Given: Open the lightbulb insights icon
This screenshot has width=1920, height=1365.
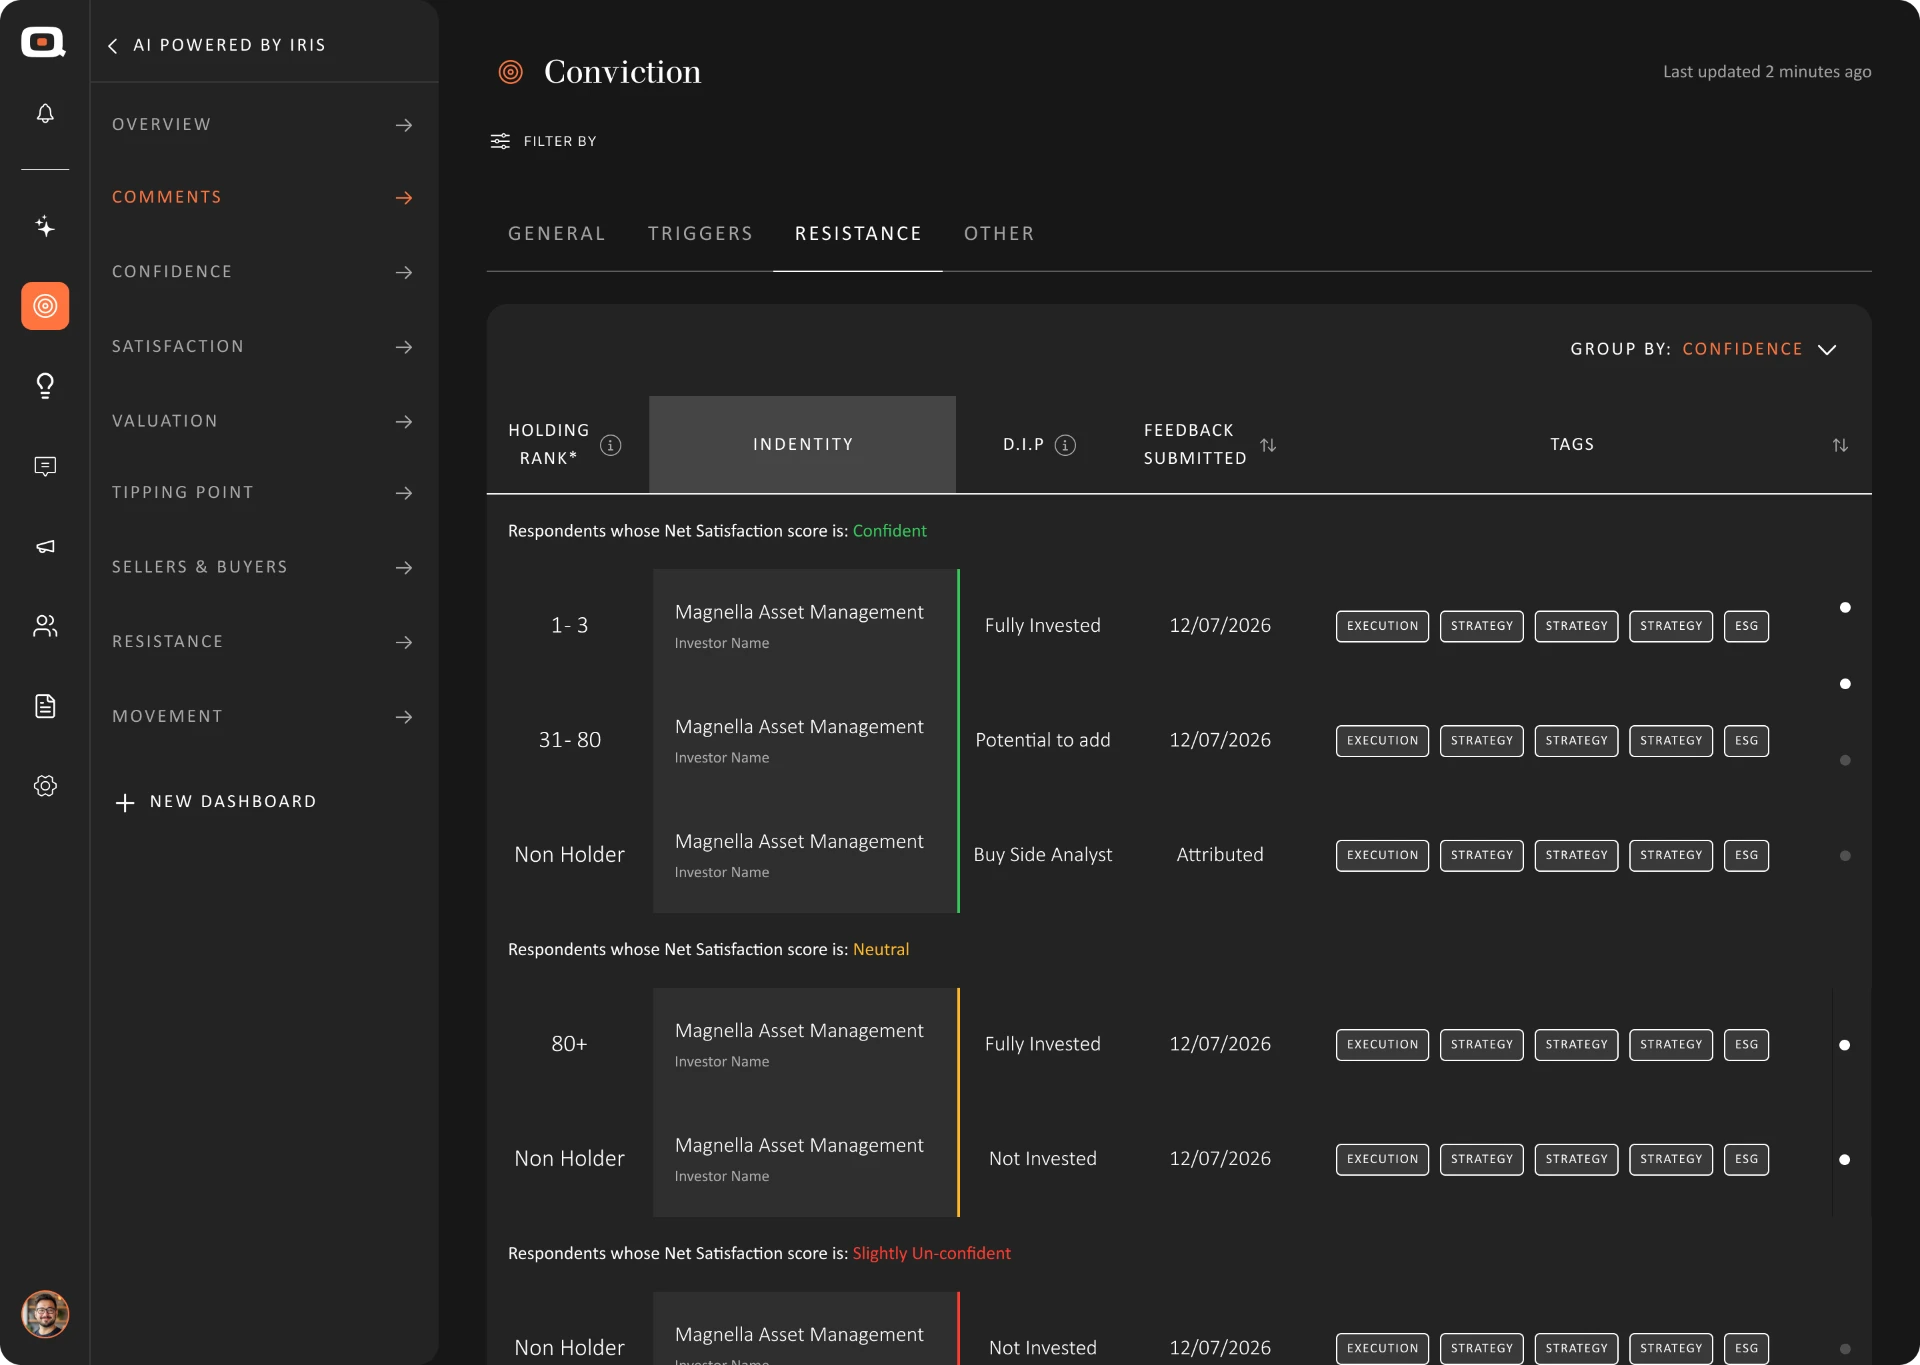Looking at the screenshot, I should pyautogui.click(x=45, y=386).
